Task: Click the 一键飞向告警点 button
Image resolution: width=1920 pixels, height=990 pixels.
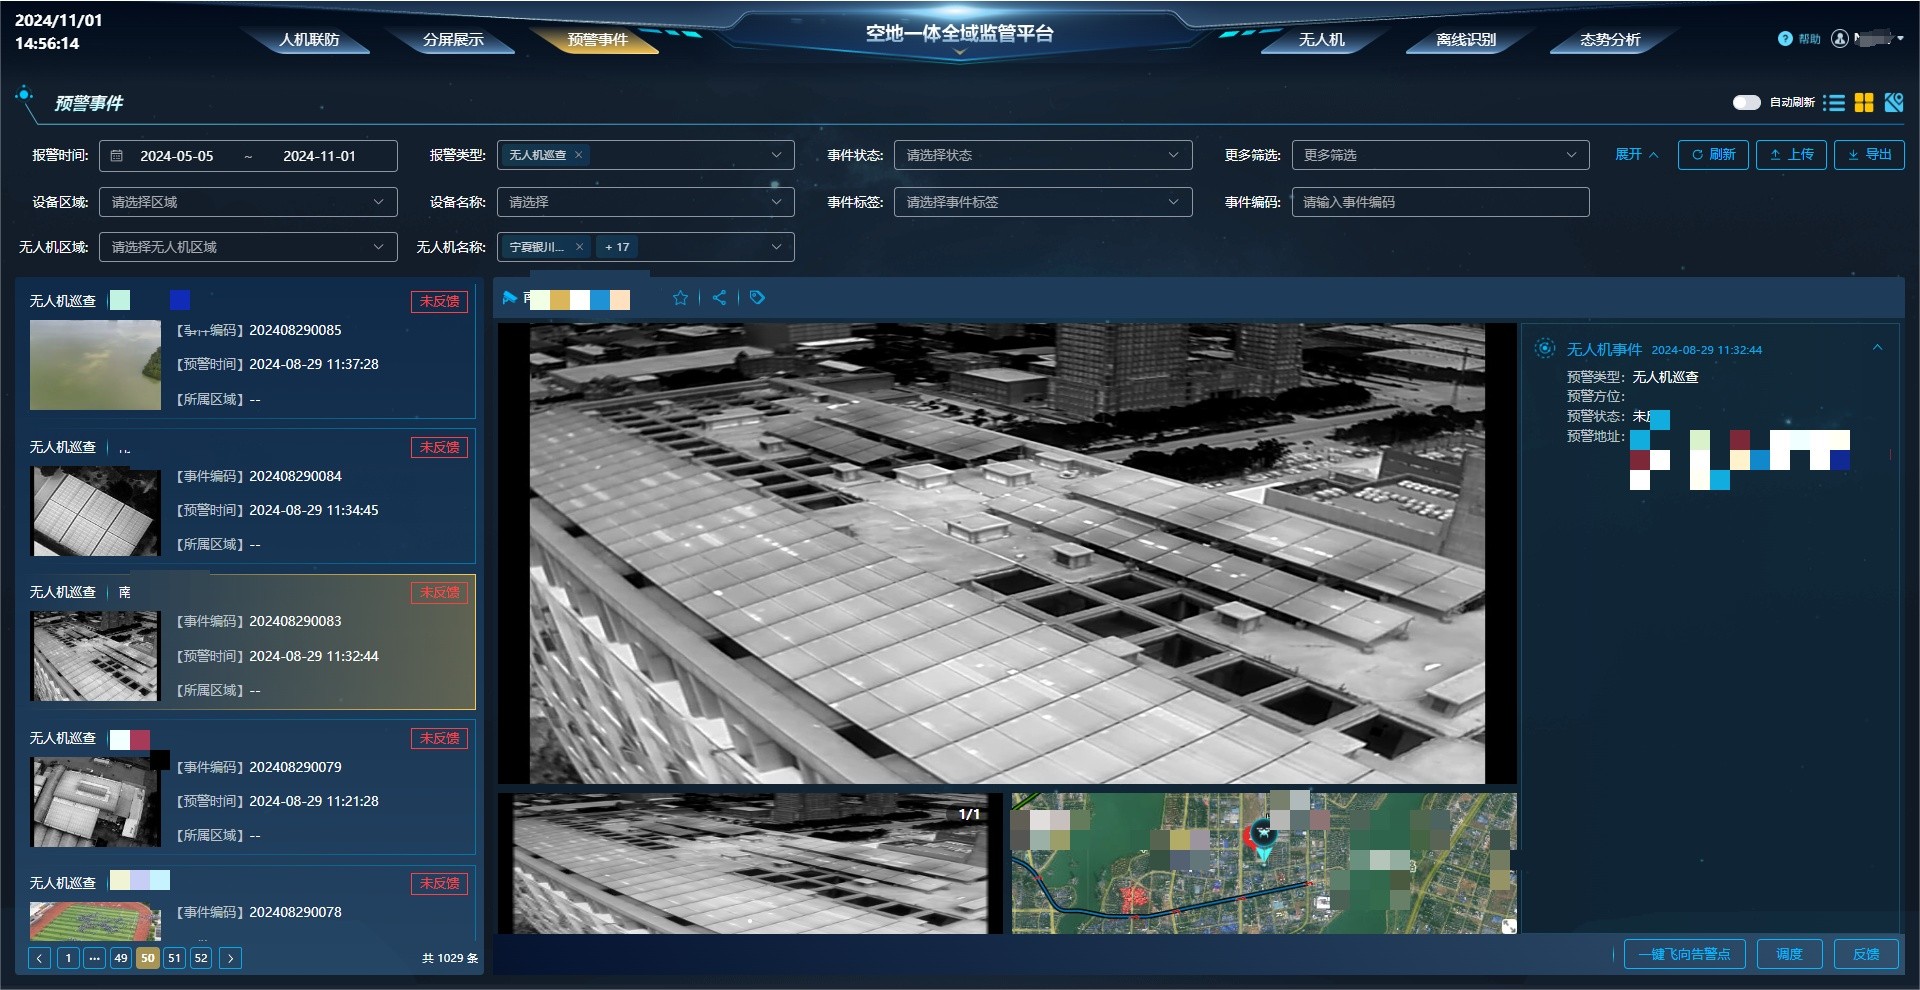Action: 1684,954
